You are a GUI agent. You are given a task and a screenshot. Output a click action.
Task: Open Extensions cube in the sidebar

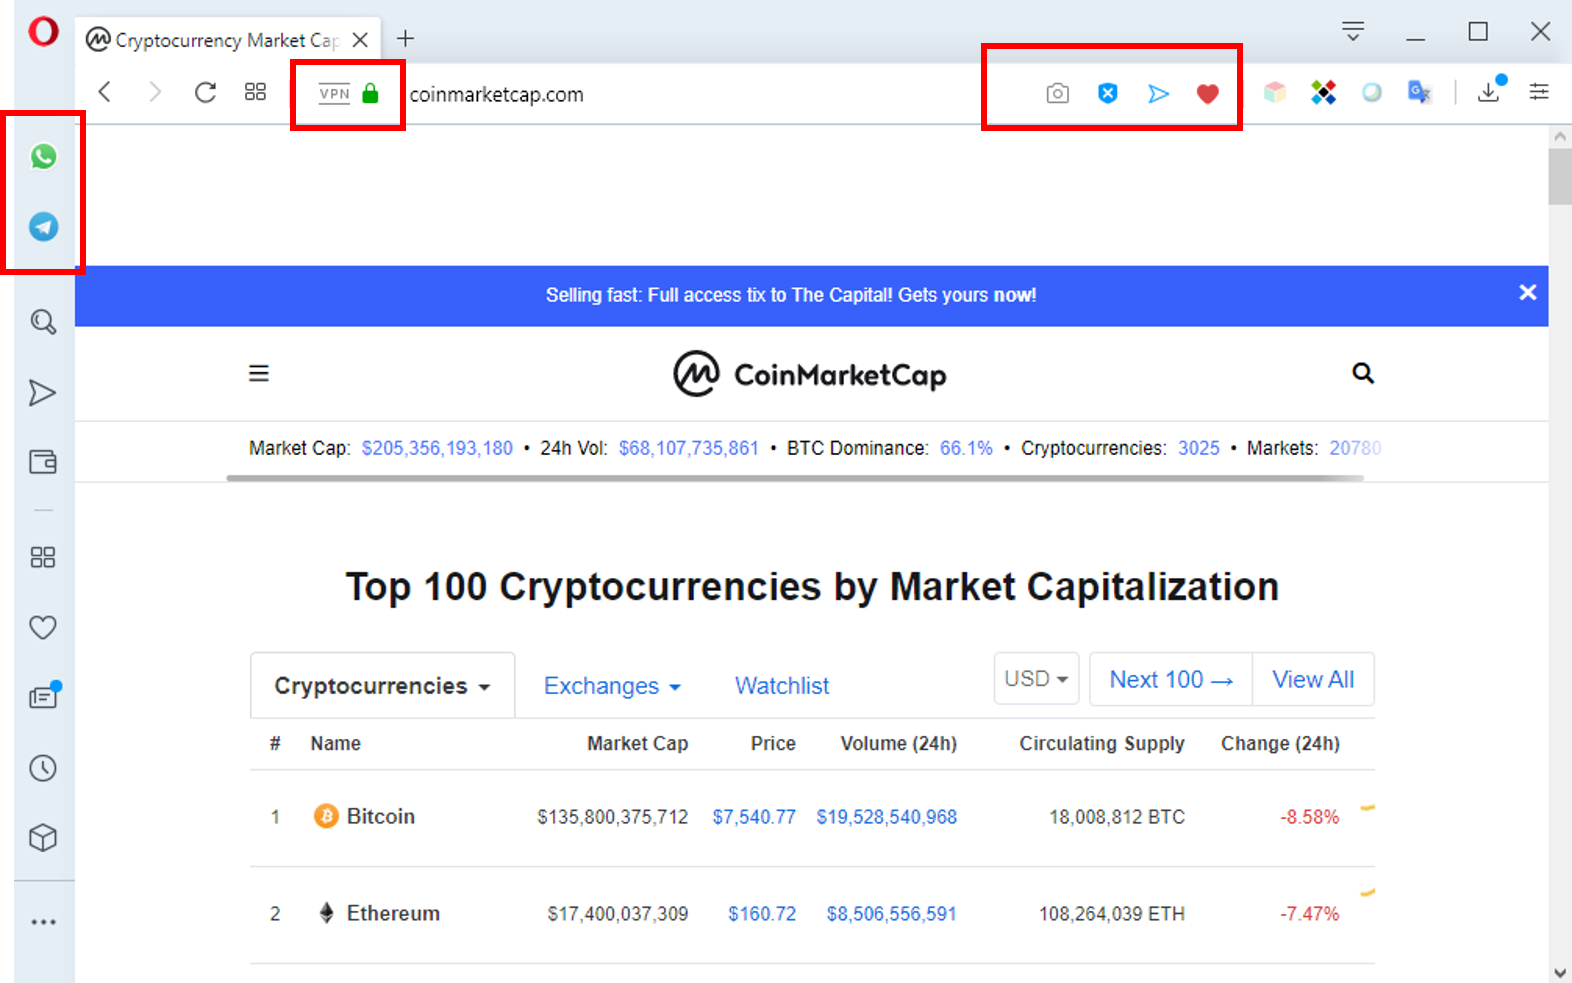point(43,838)
